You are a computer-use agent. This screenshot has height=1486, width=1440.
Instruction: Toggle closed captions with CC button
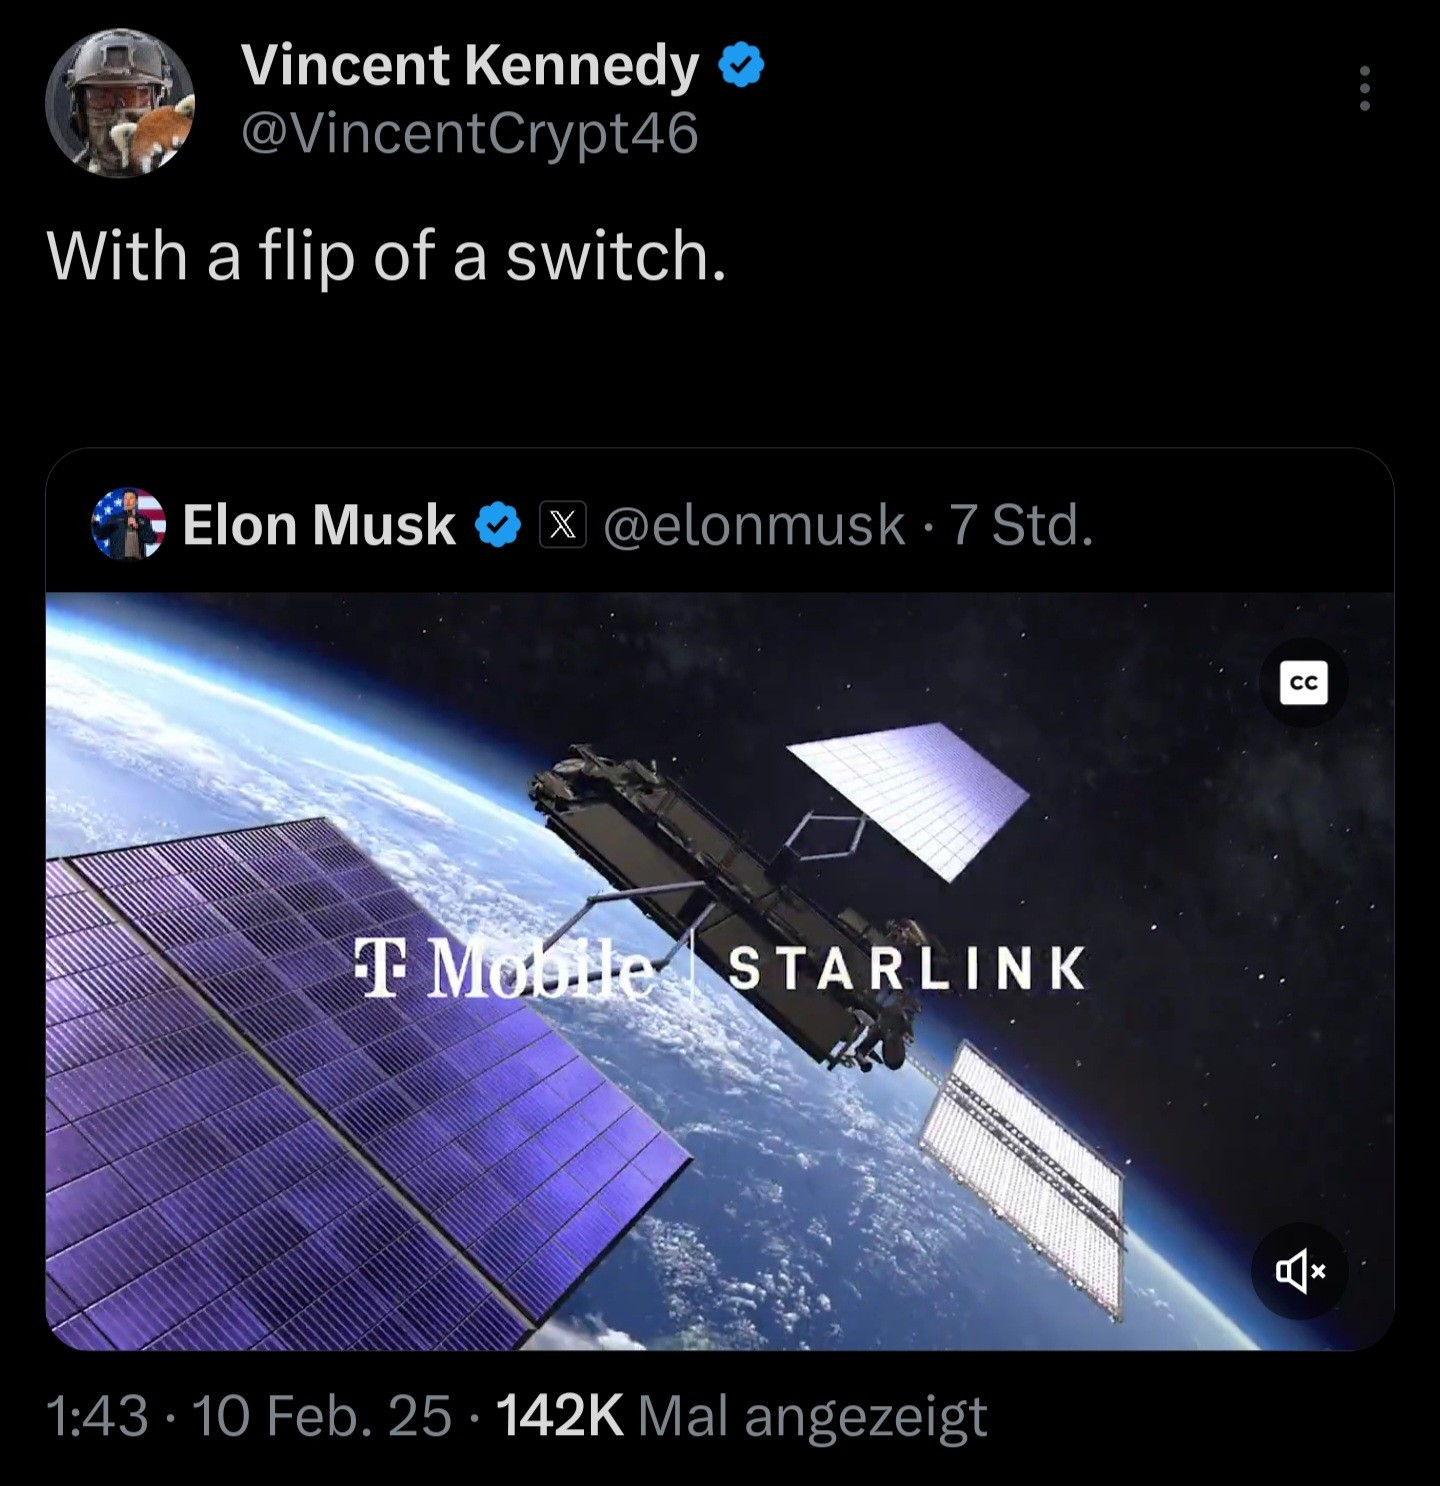pos(1303,683)
